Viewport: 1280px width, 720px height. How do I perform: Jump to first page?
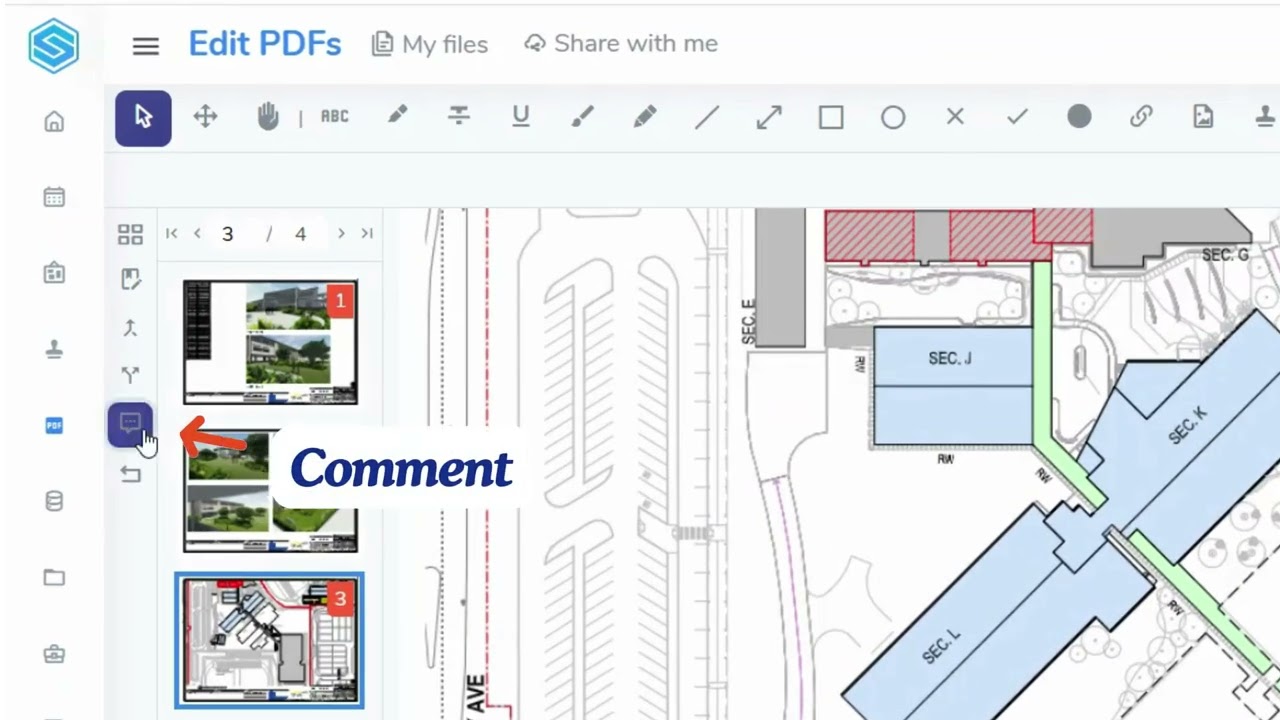172,234
